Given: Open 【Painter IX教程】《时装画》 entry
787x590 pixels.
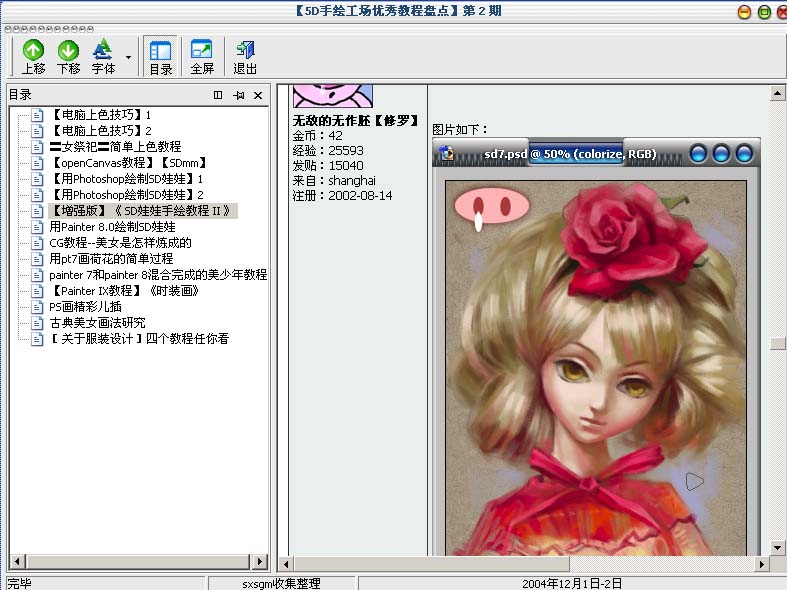Looking at the screenshot, I should coord(124,291).
